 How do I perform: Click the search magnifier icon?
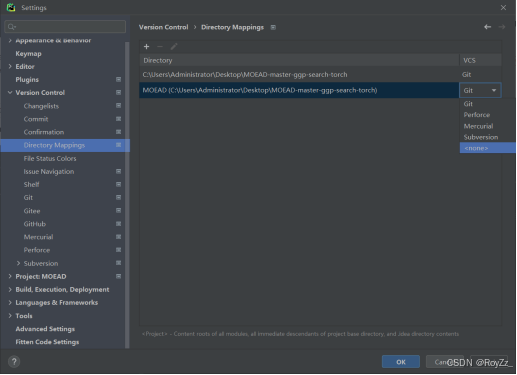click(x=11, y=27)
